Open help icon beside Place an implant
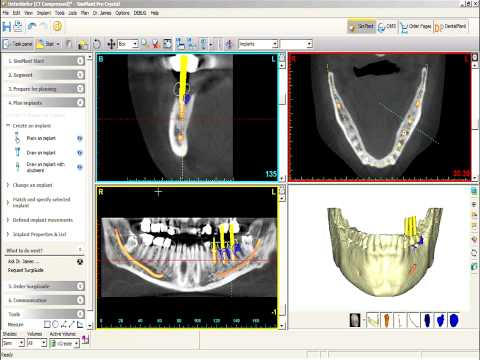480x360 pixels. (80, 138)
